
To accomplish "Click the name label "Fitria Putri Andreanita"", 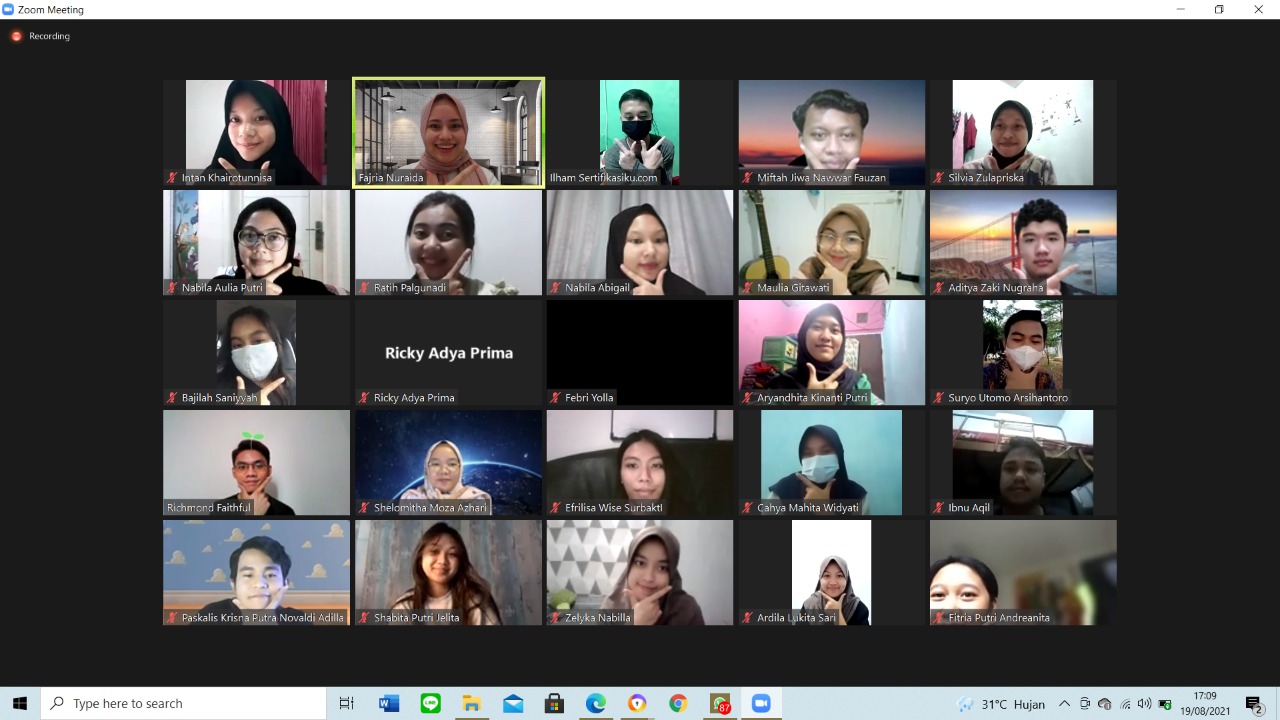I will [999, 618].
